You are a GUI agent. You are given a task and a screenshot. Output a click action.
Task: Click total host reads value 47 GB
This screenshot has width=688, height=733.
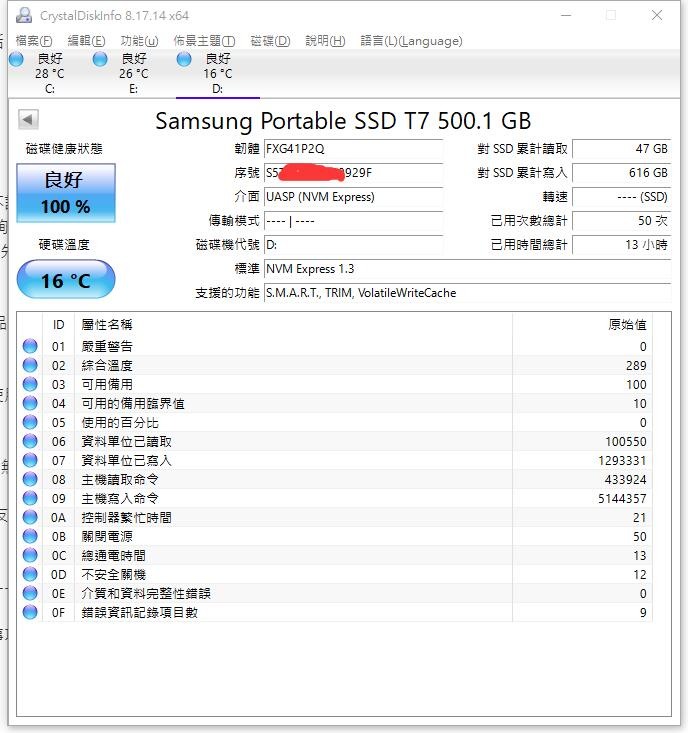click(x=622, y=149)
